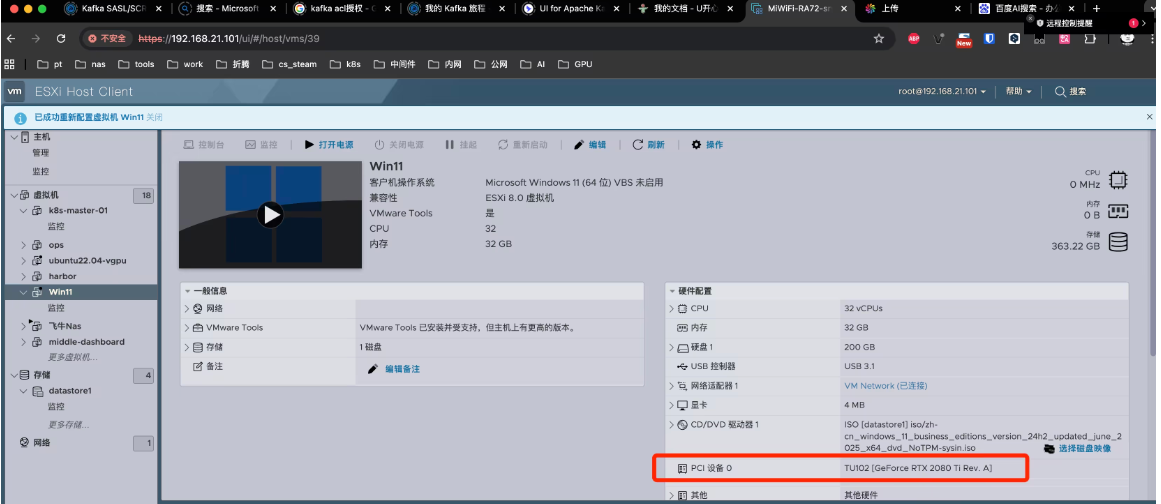The height and width of the screenshot is (504, 1161).
Task: Select datastore1 in the navigator
Action: (x=70, y=391)
